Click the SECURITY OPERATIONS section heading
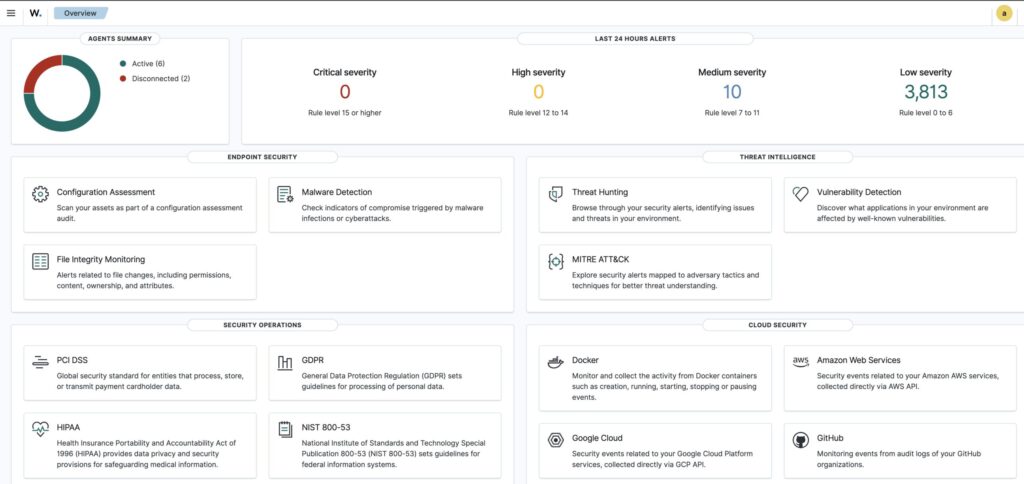The width and height of the screenshot is (1024, 484). click(262, 325)
